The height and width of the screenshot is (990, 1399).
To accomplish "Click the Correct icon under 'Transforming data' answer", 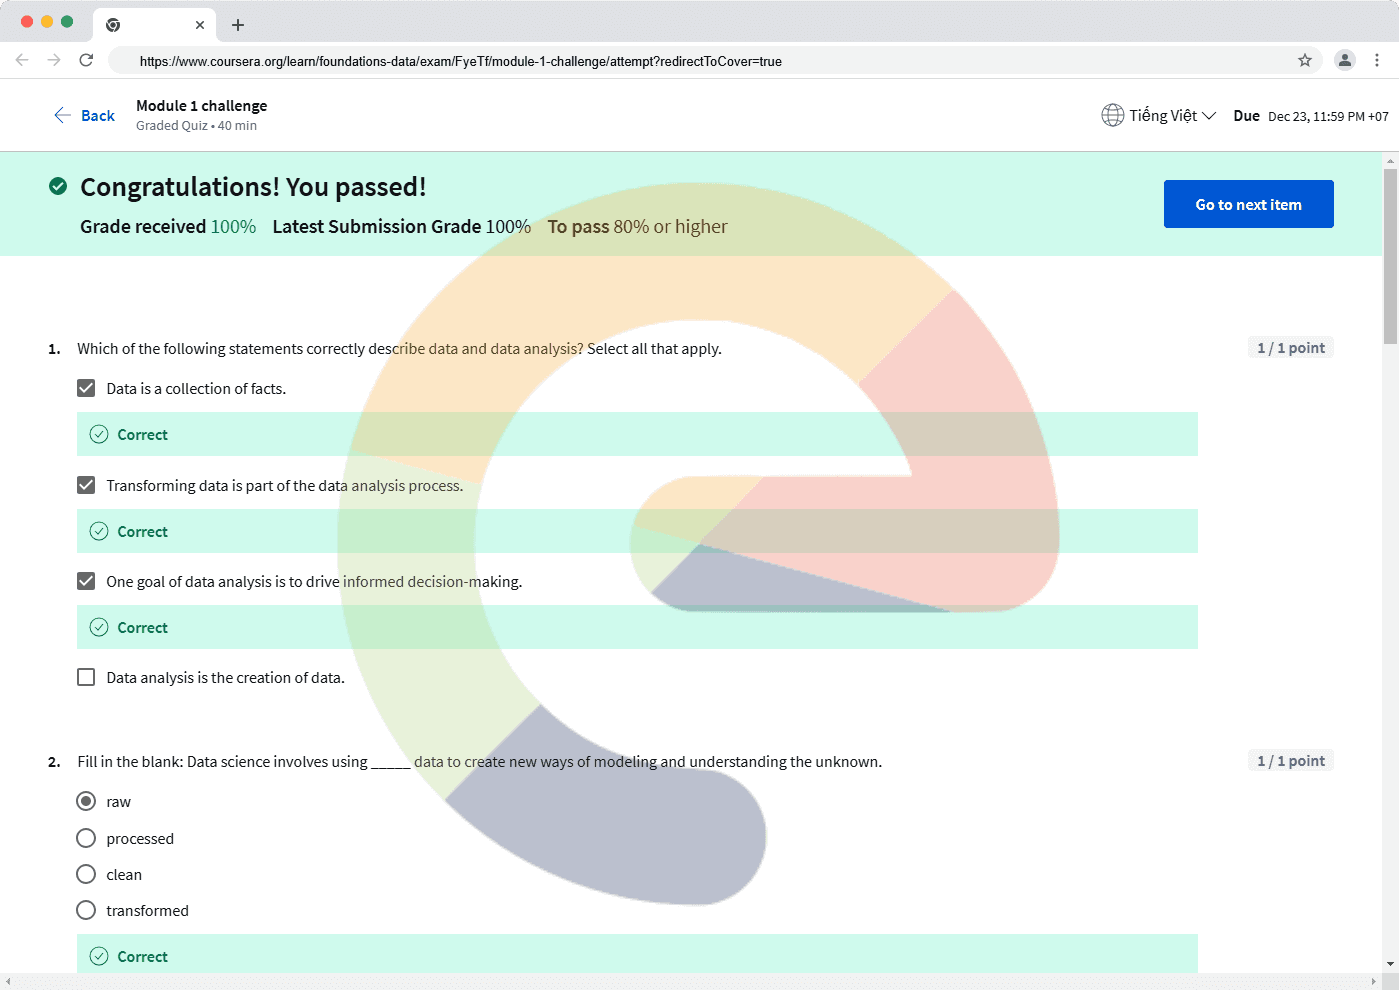I will coord(99,531).
